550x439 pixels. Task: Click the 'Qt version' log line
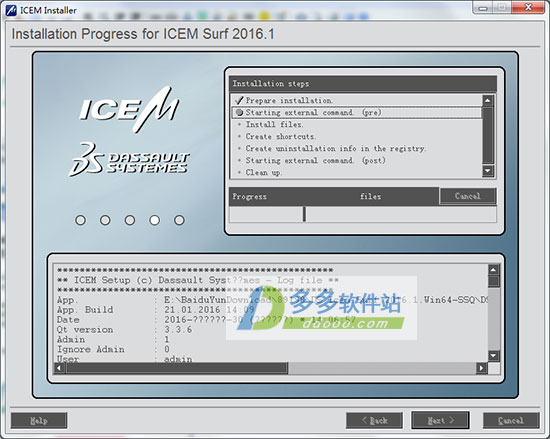(x=125, y=330)
